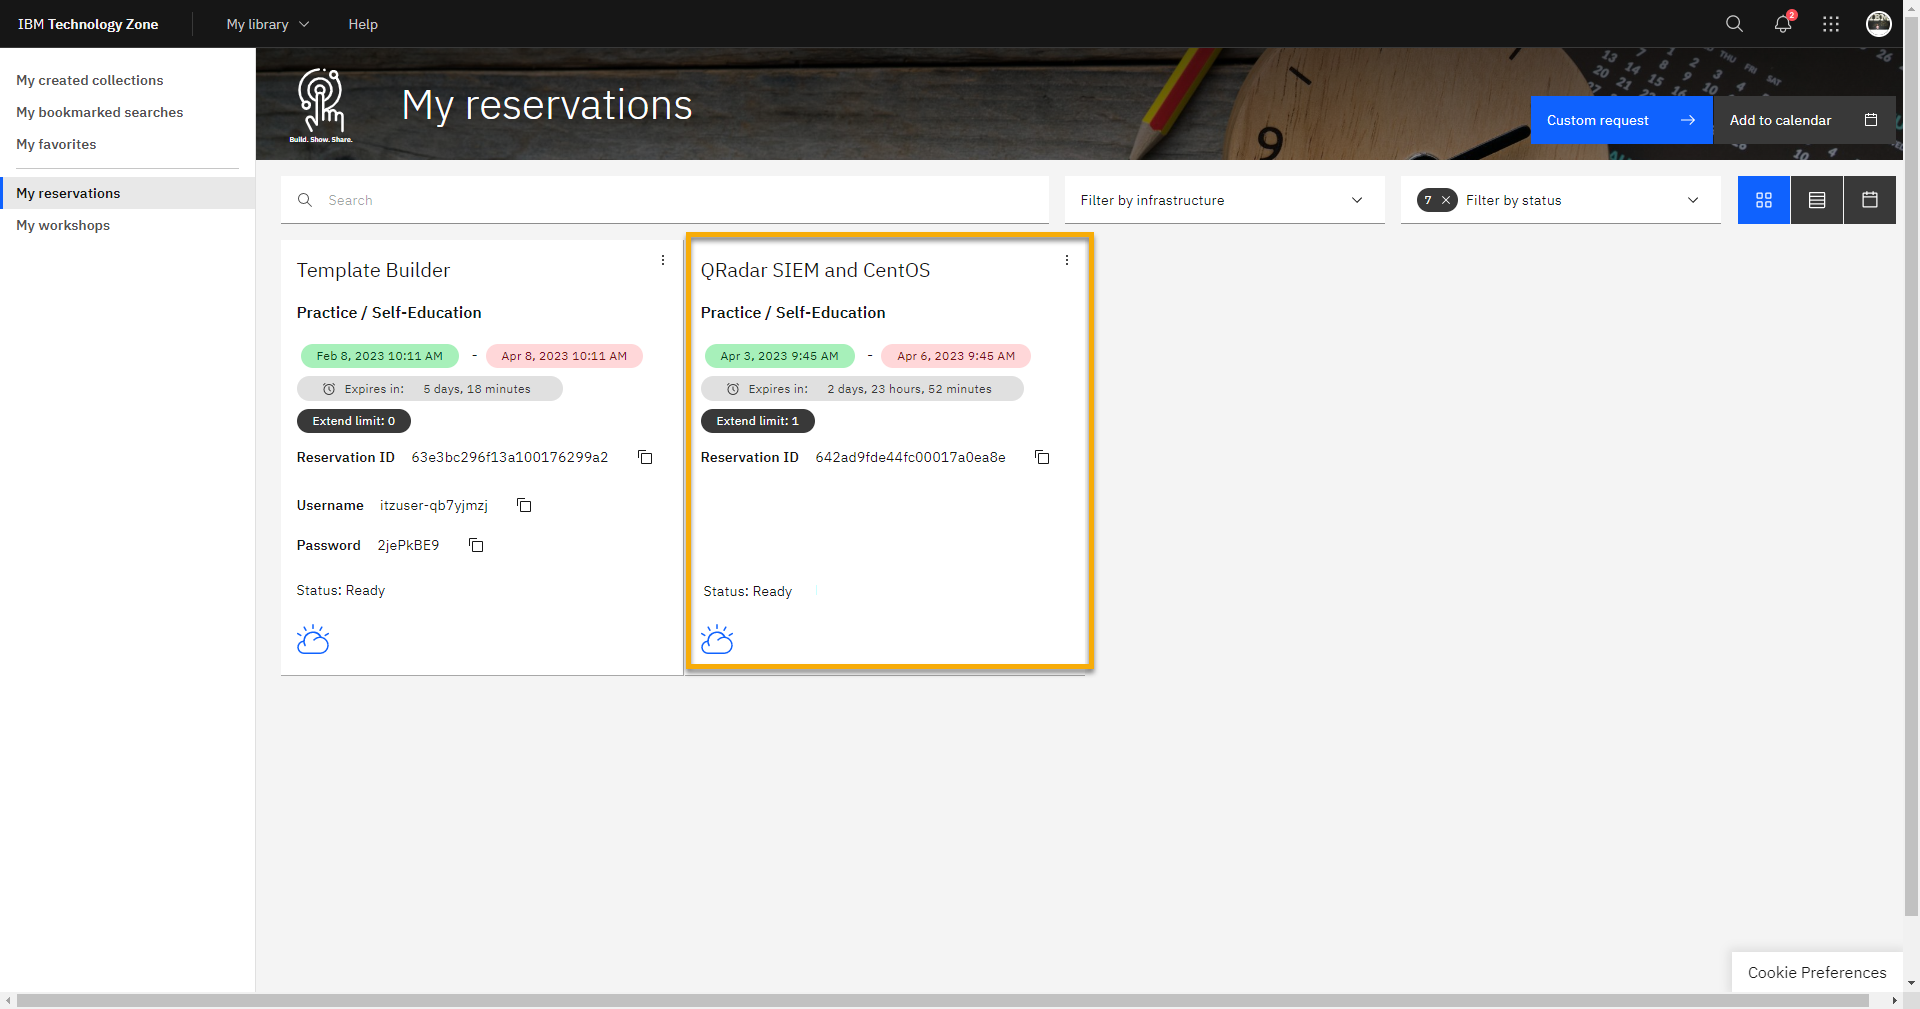1920x1009 pixels.
Task: Switch to calendar view layout
Action: [1870, 200]
